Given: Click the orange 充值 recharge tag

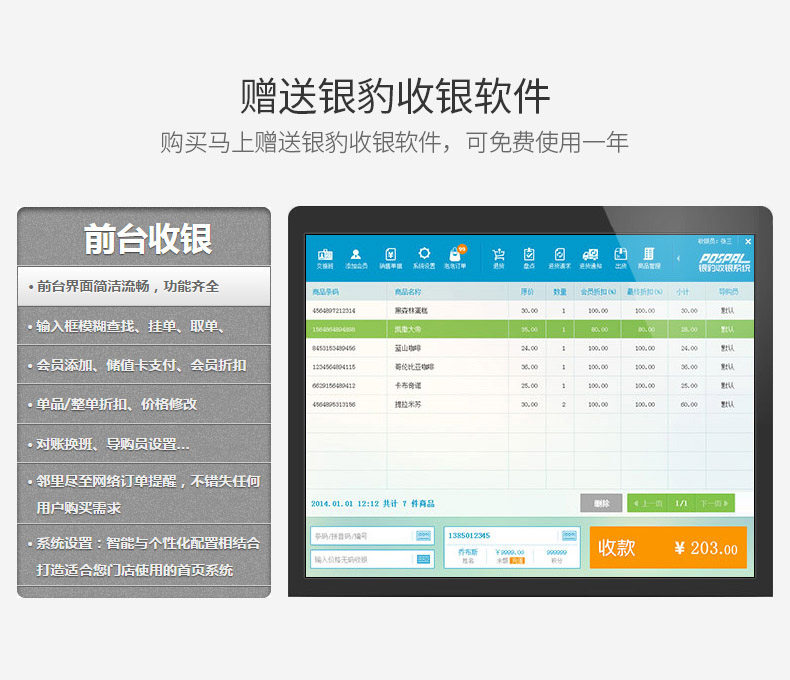Looking at the screenshot, I should point(517,560).
